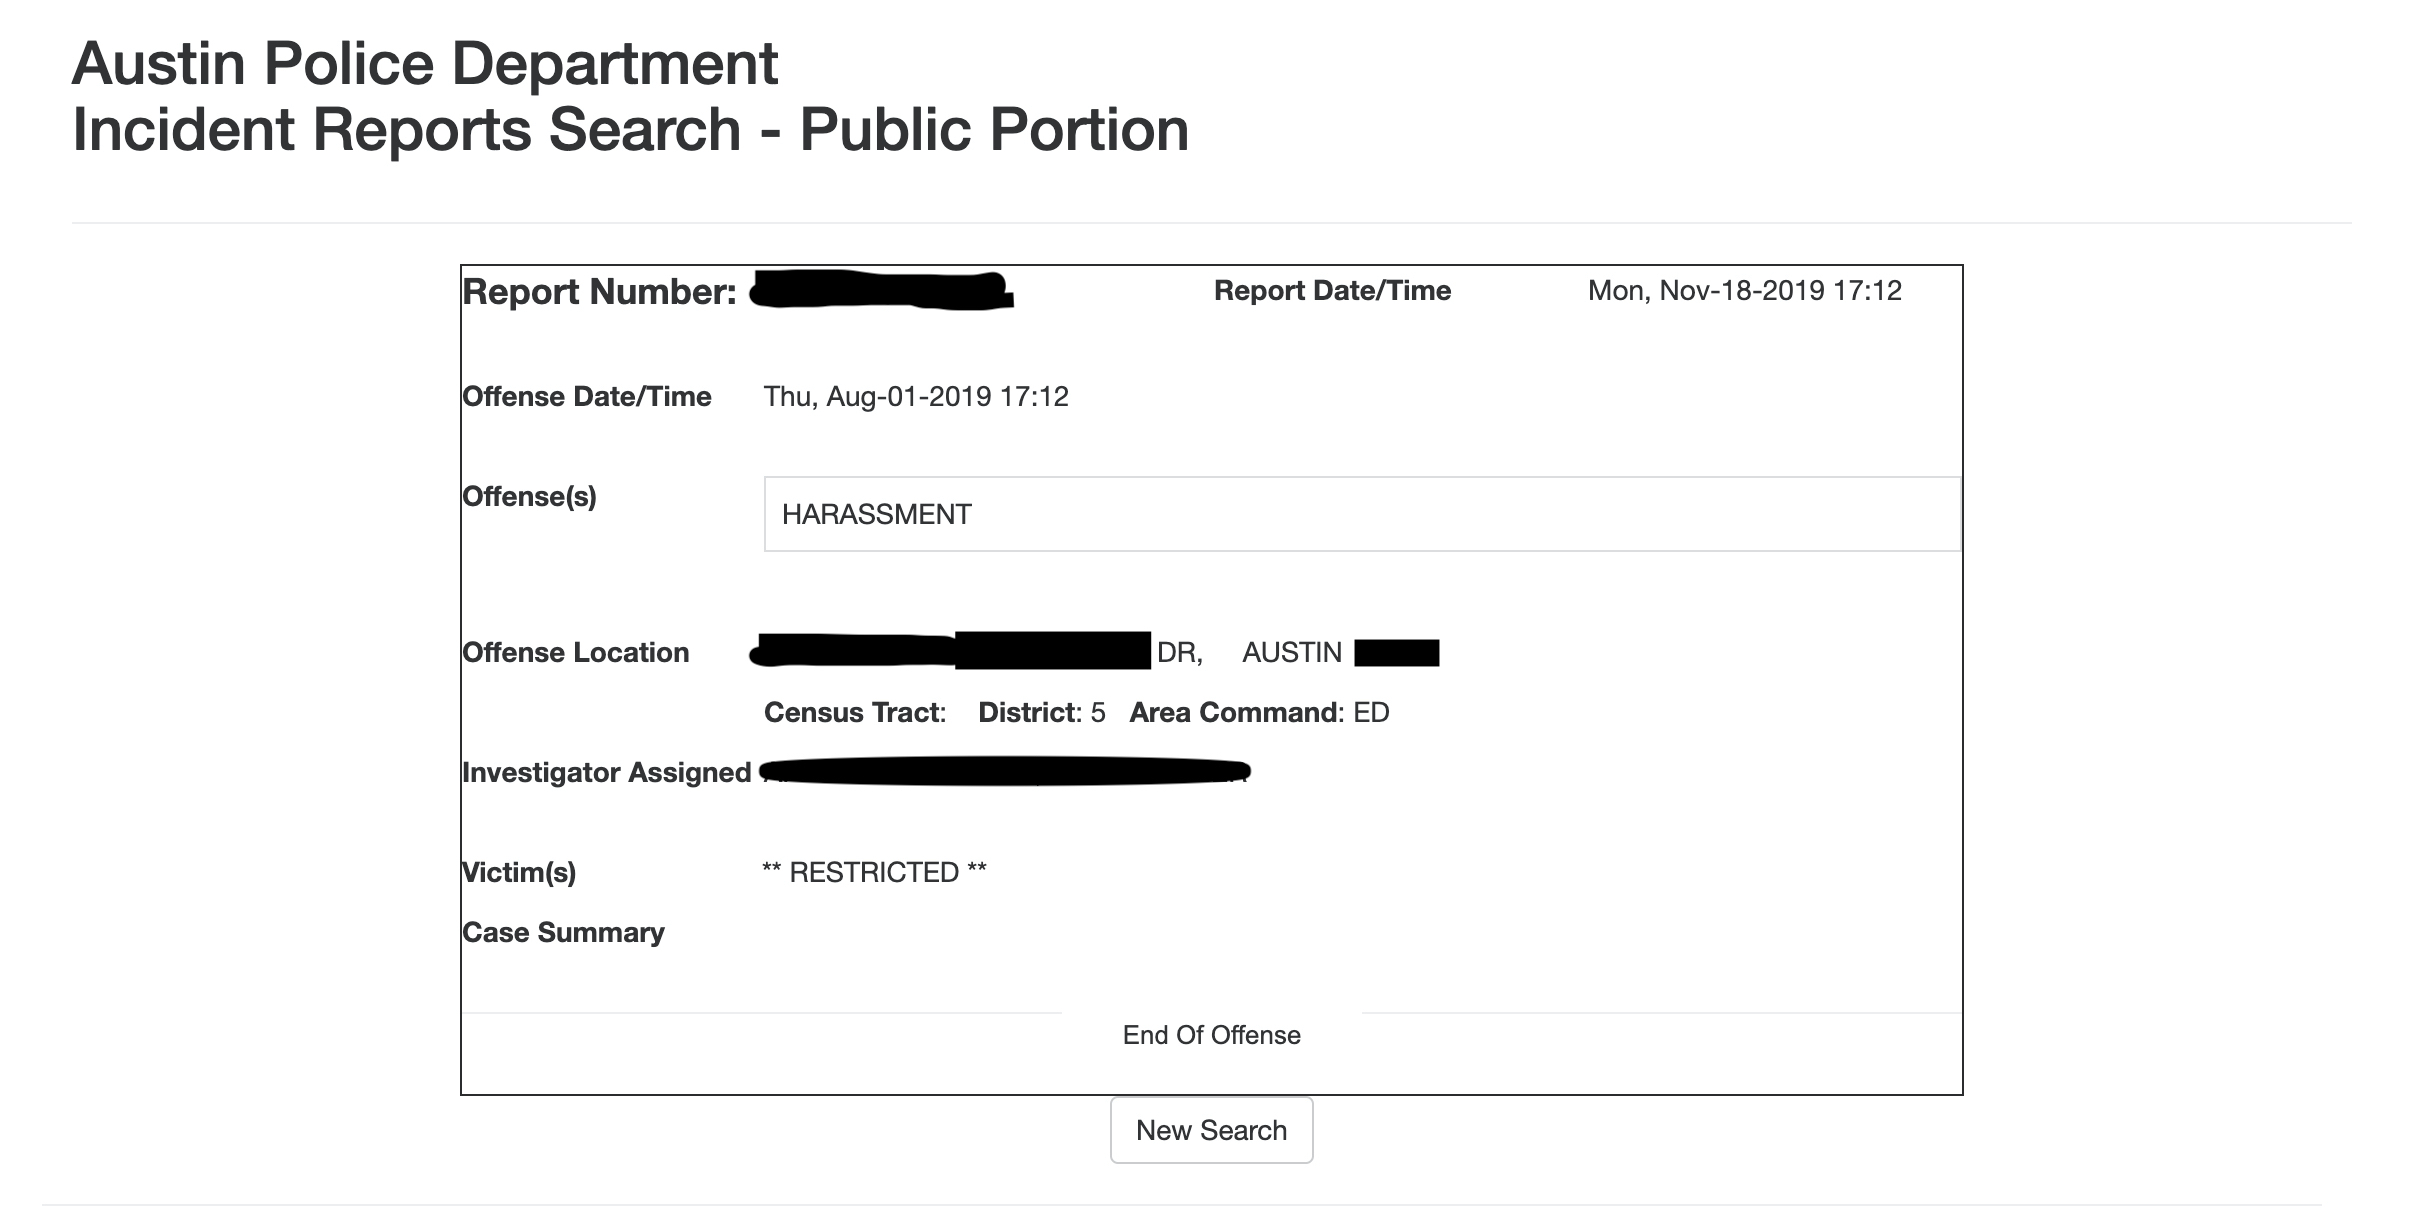Click the Census Tract label
This screenshot has height=1212, width=2422.
point(854,713)
